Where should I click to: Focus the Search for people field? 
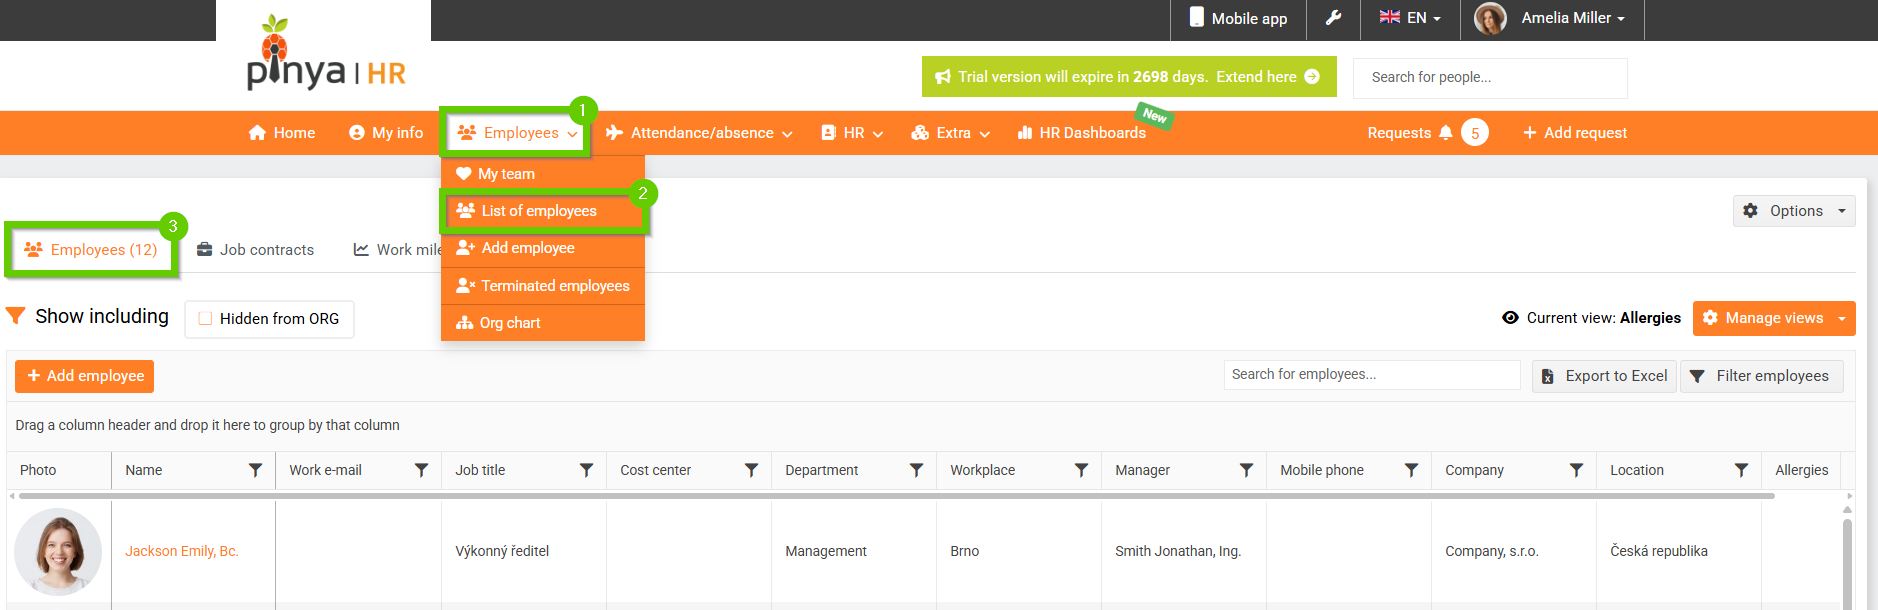click(x=1490, y=78)
